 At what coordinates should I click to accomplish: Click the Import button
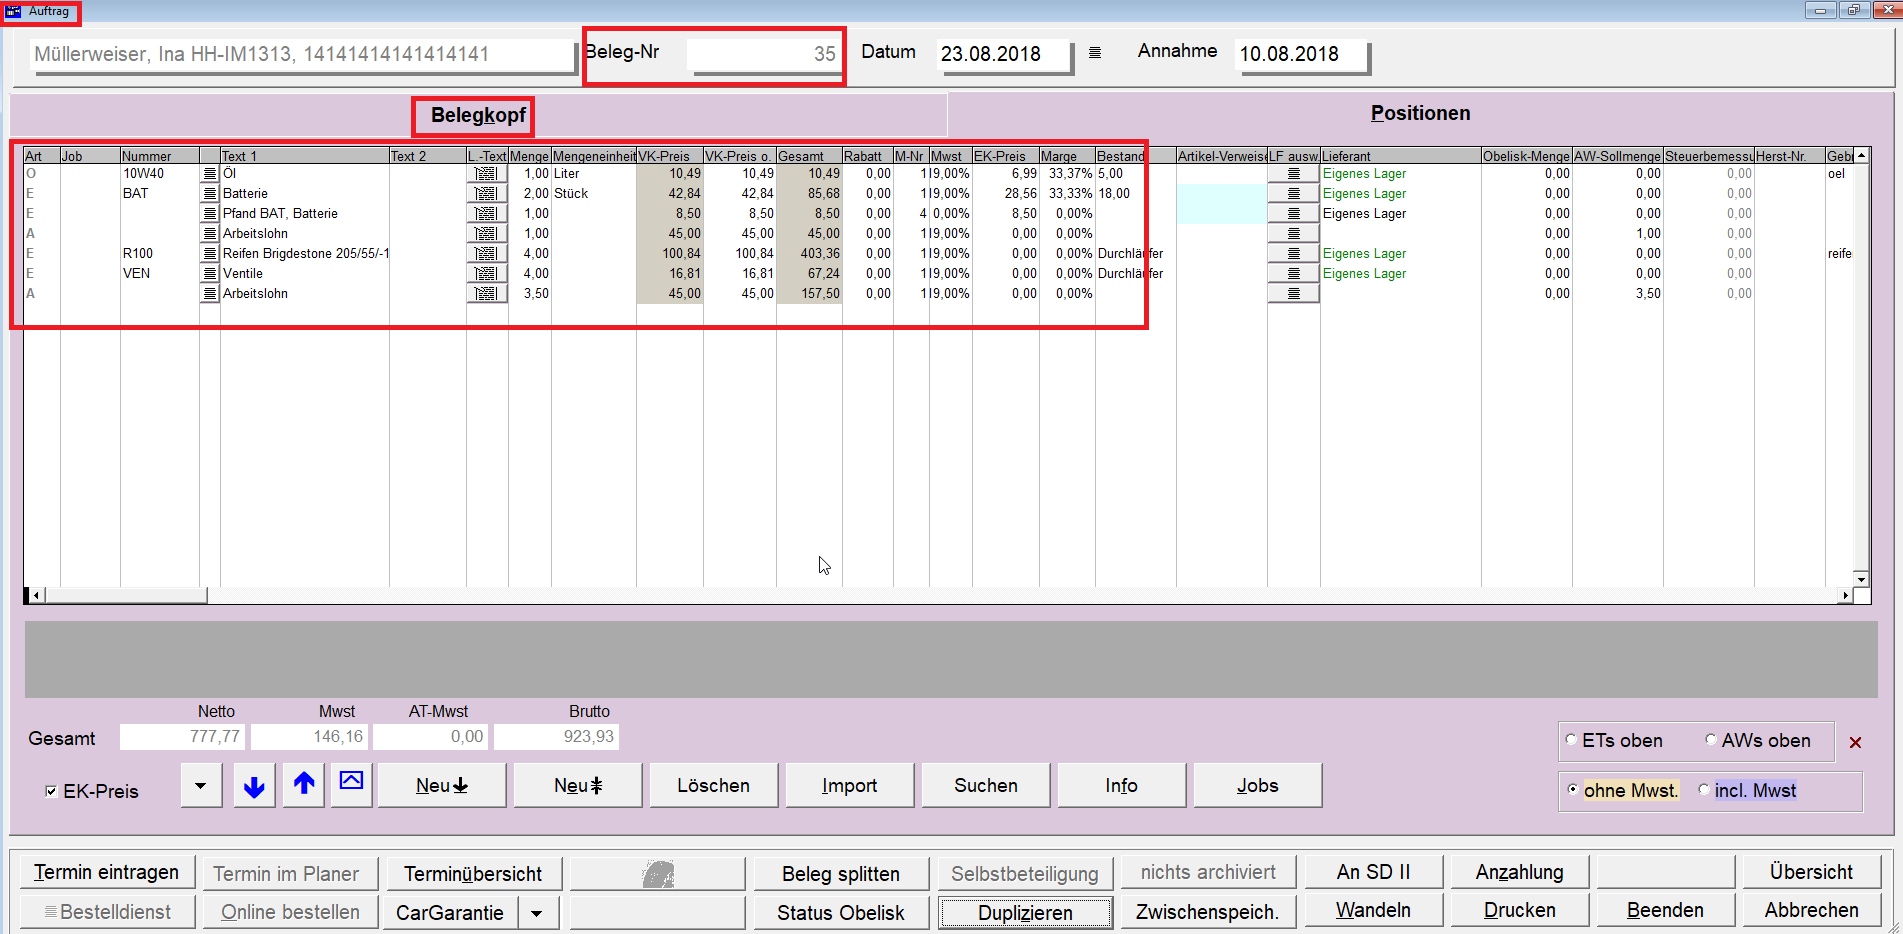850,786
